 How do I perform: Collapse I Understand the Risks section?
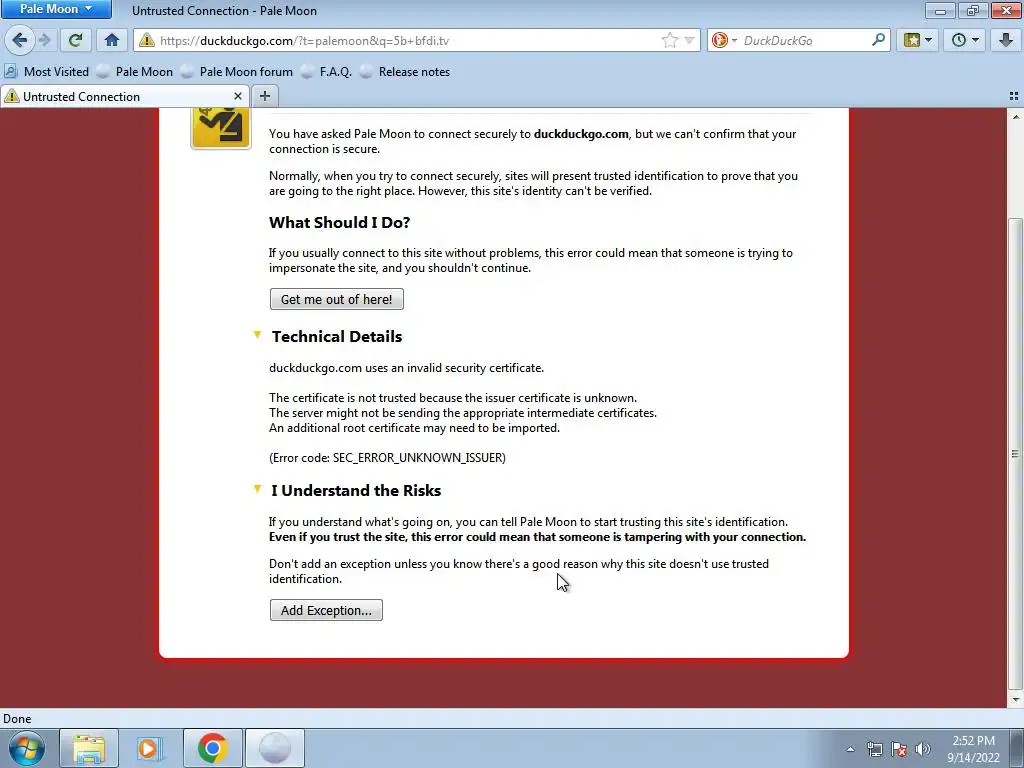(257, 489)
